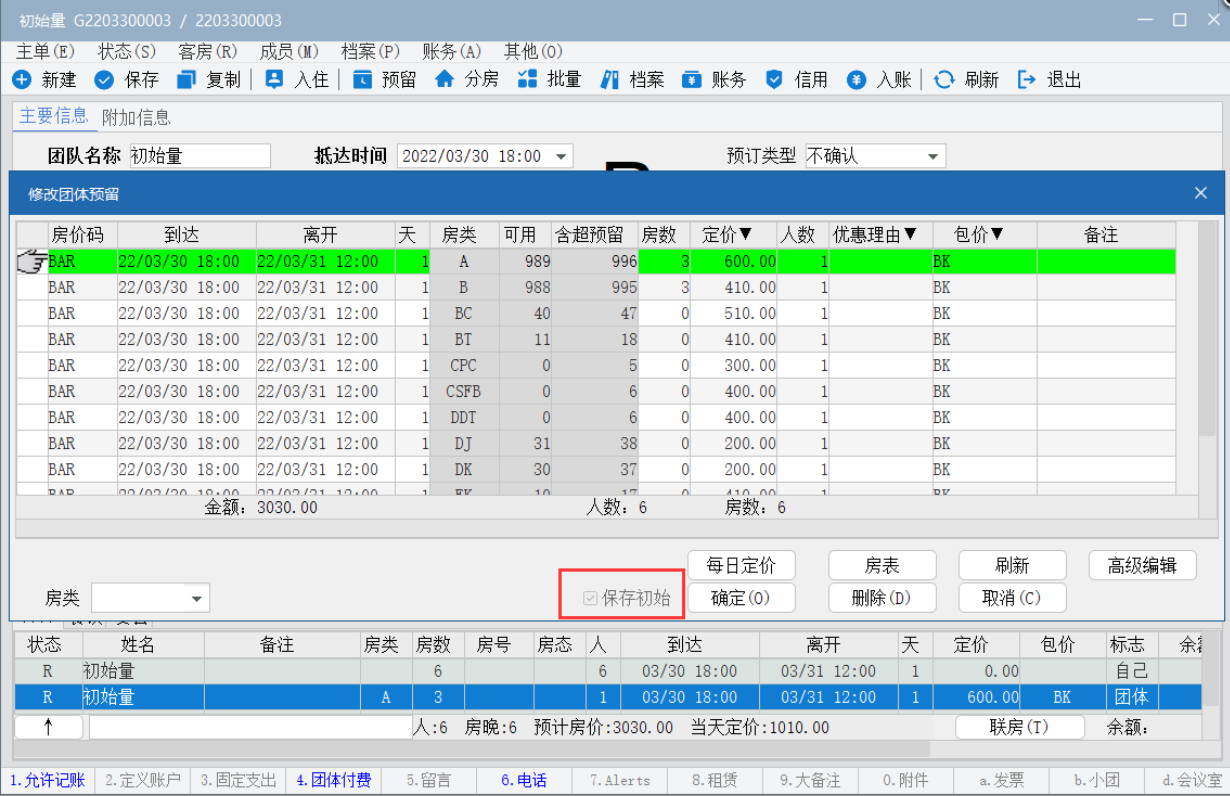Click the 优惠理由▼ column header
The height and width of the screenshot is (796, 1230).
click(874, 235)
